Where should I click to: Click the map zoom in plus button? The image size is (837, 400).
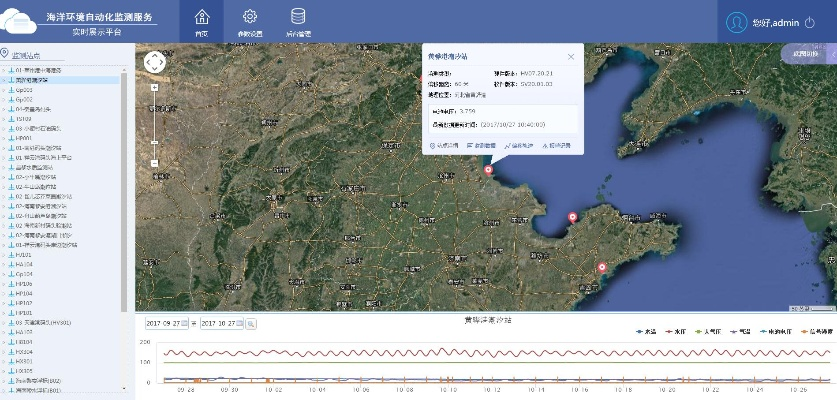coord(154,87)
